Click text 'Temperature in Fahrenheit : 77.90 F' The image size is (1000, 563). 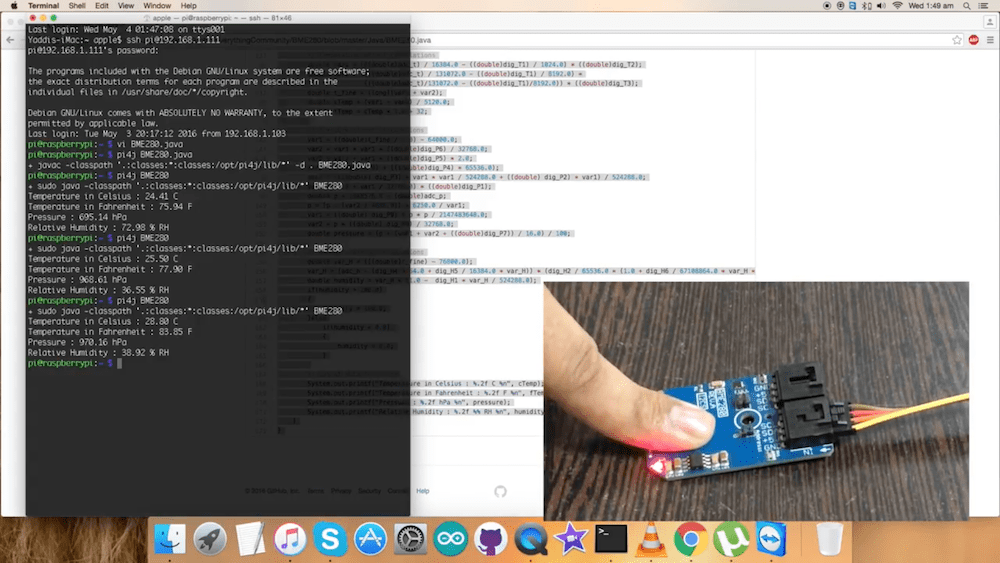pos(110,269)
